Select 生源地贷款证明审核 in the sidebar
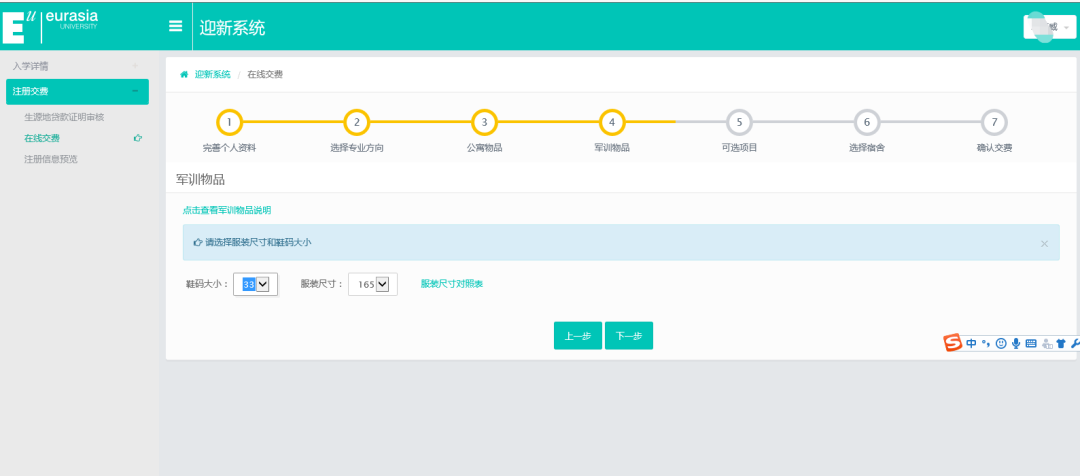Image resolution: width=1080 pixels, height=476 pixels. [x=64, y=117]
